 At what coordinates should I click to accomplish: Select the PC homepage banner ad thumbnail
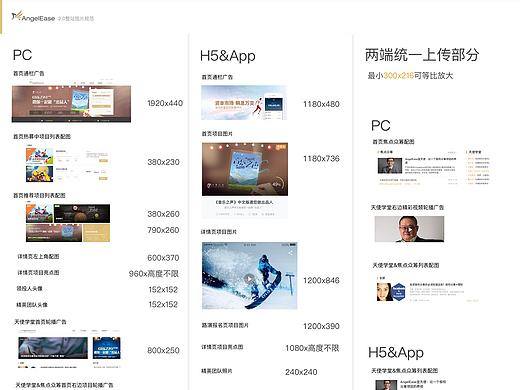(x=71, y=101)
